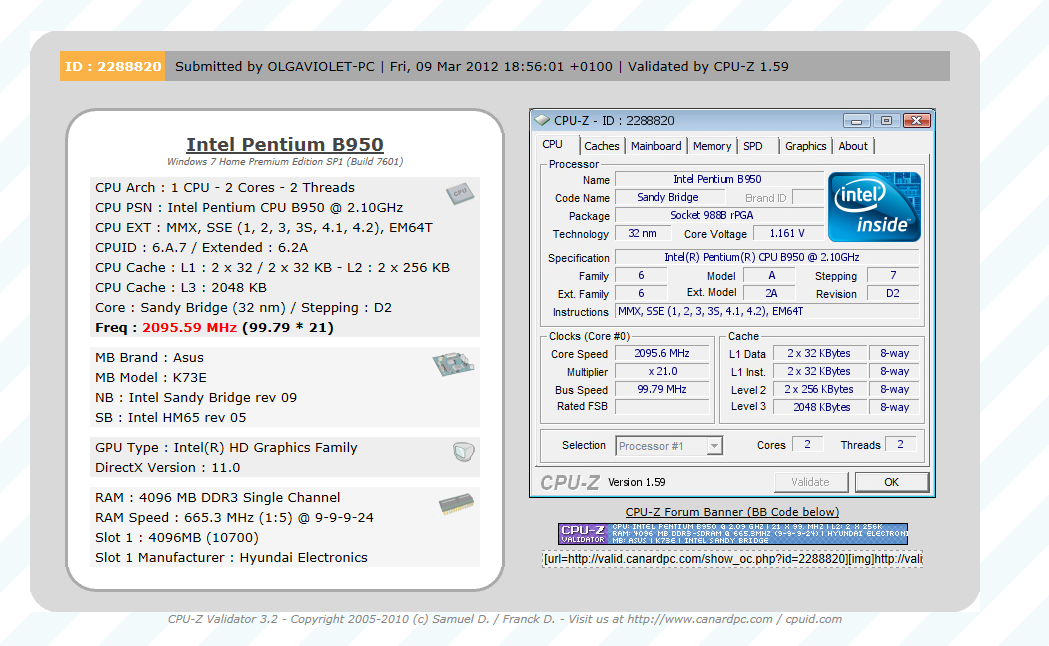The width and height of the screenshot is (1049, 646).
Task: Click the L1 Data 2 x 32 KBytes value
Action: point(819,353)
